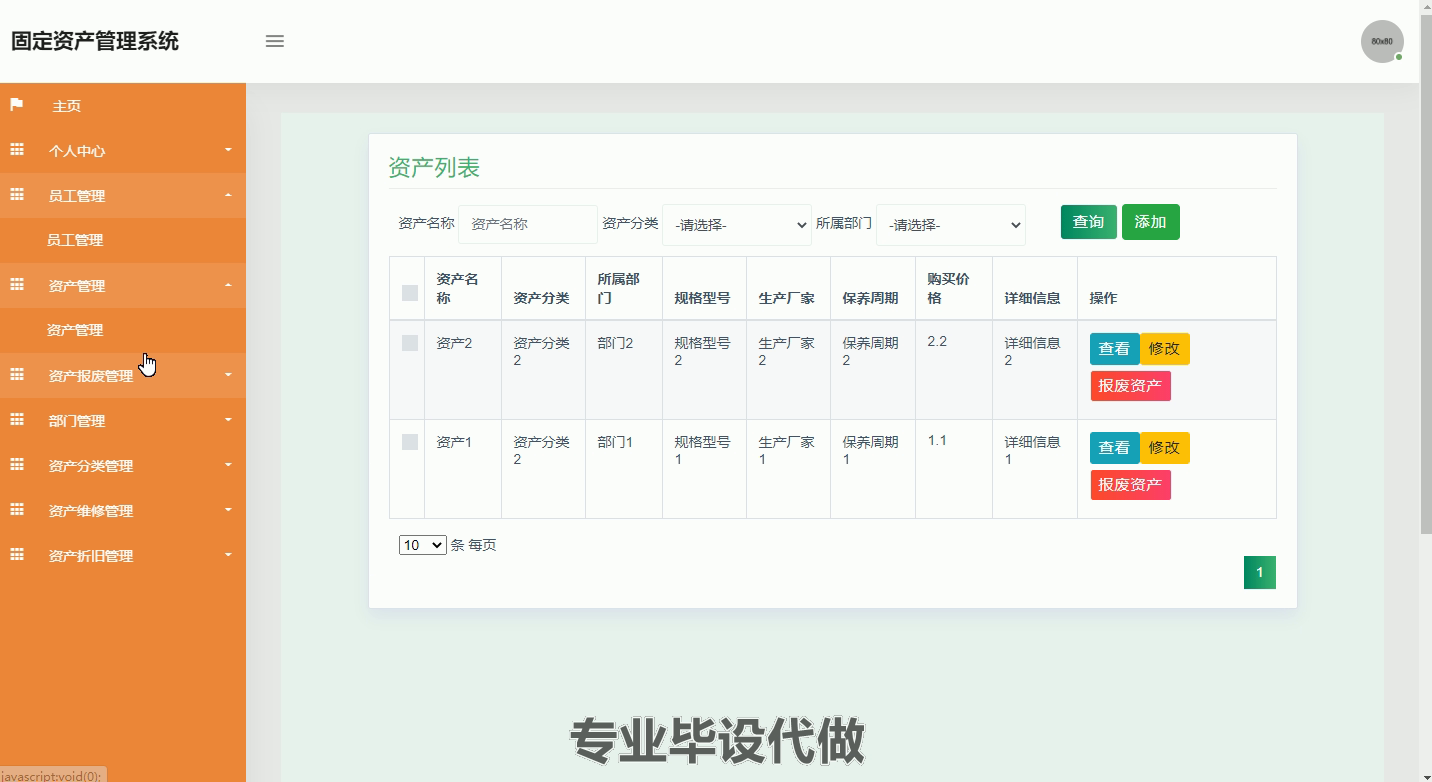Open the user avatar in top right
This screenshot has height=782, width=1432.
tap(1382, 42)
